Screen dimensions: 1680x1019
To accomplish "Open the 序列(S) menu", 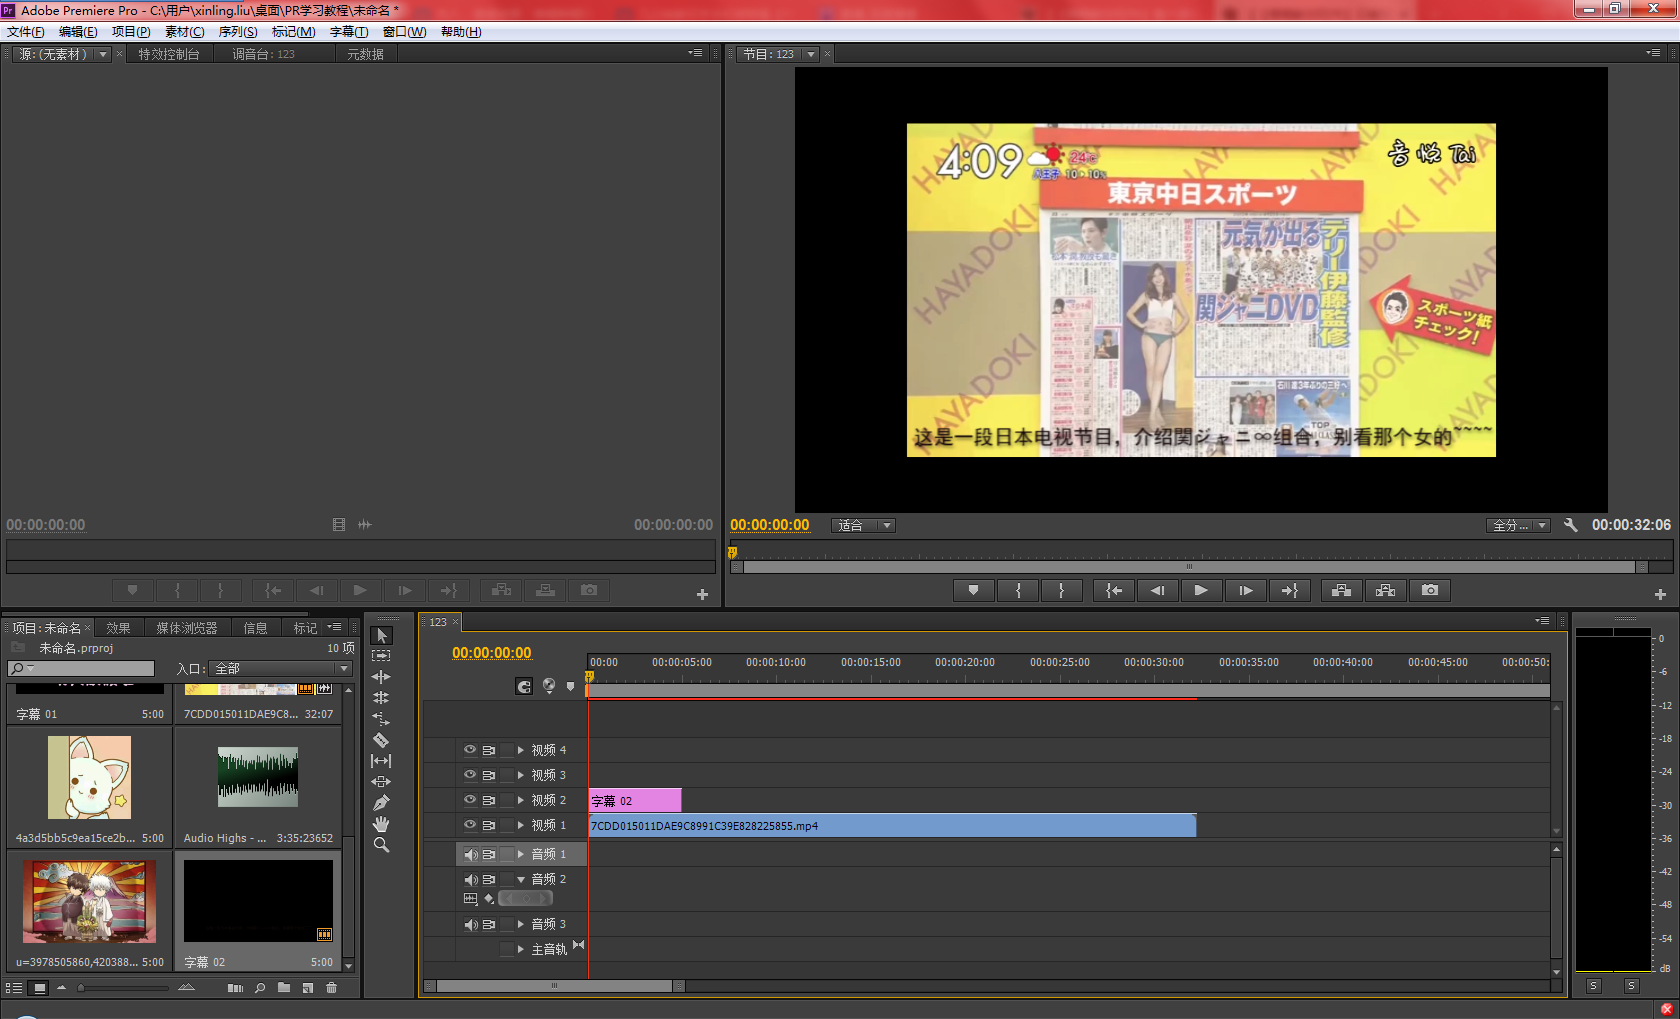I will [x=238, y=32].
